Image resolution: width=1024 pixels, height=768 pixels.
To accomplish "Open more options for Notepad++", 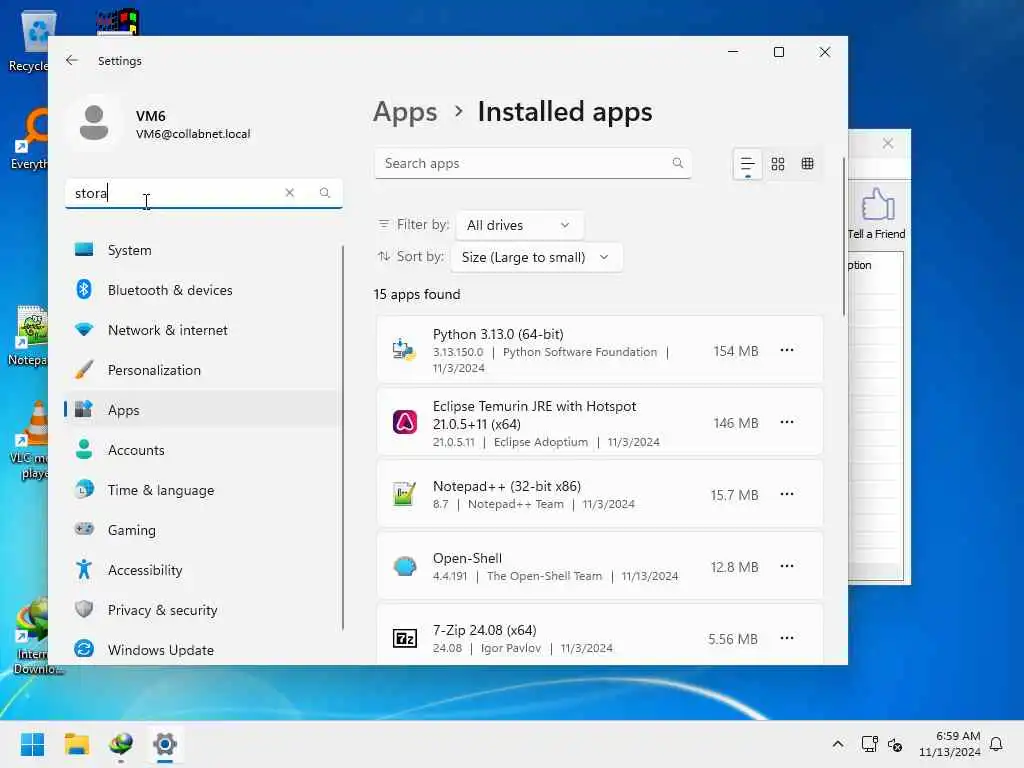I will pyautogui.click(x=787, y=494).
